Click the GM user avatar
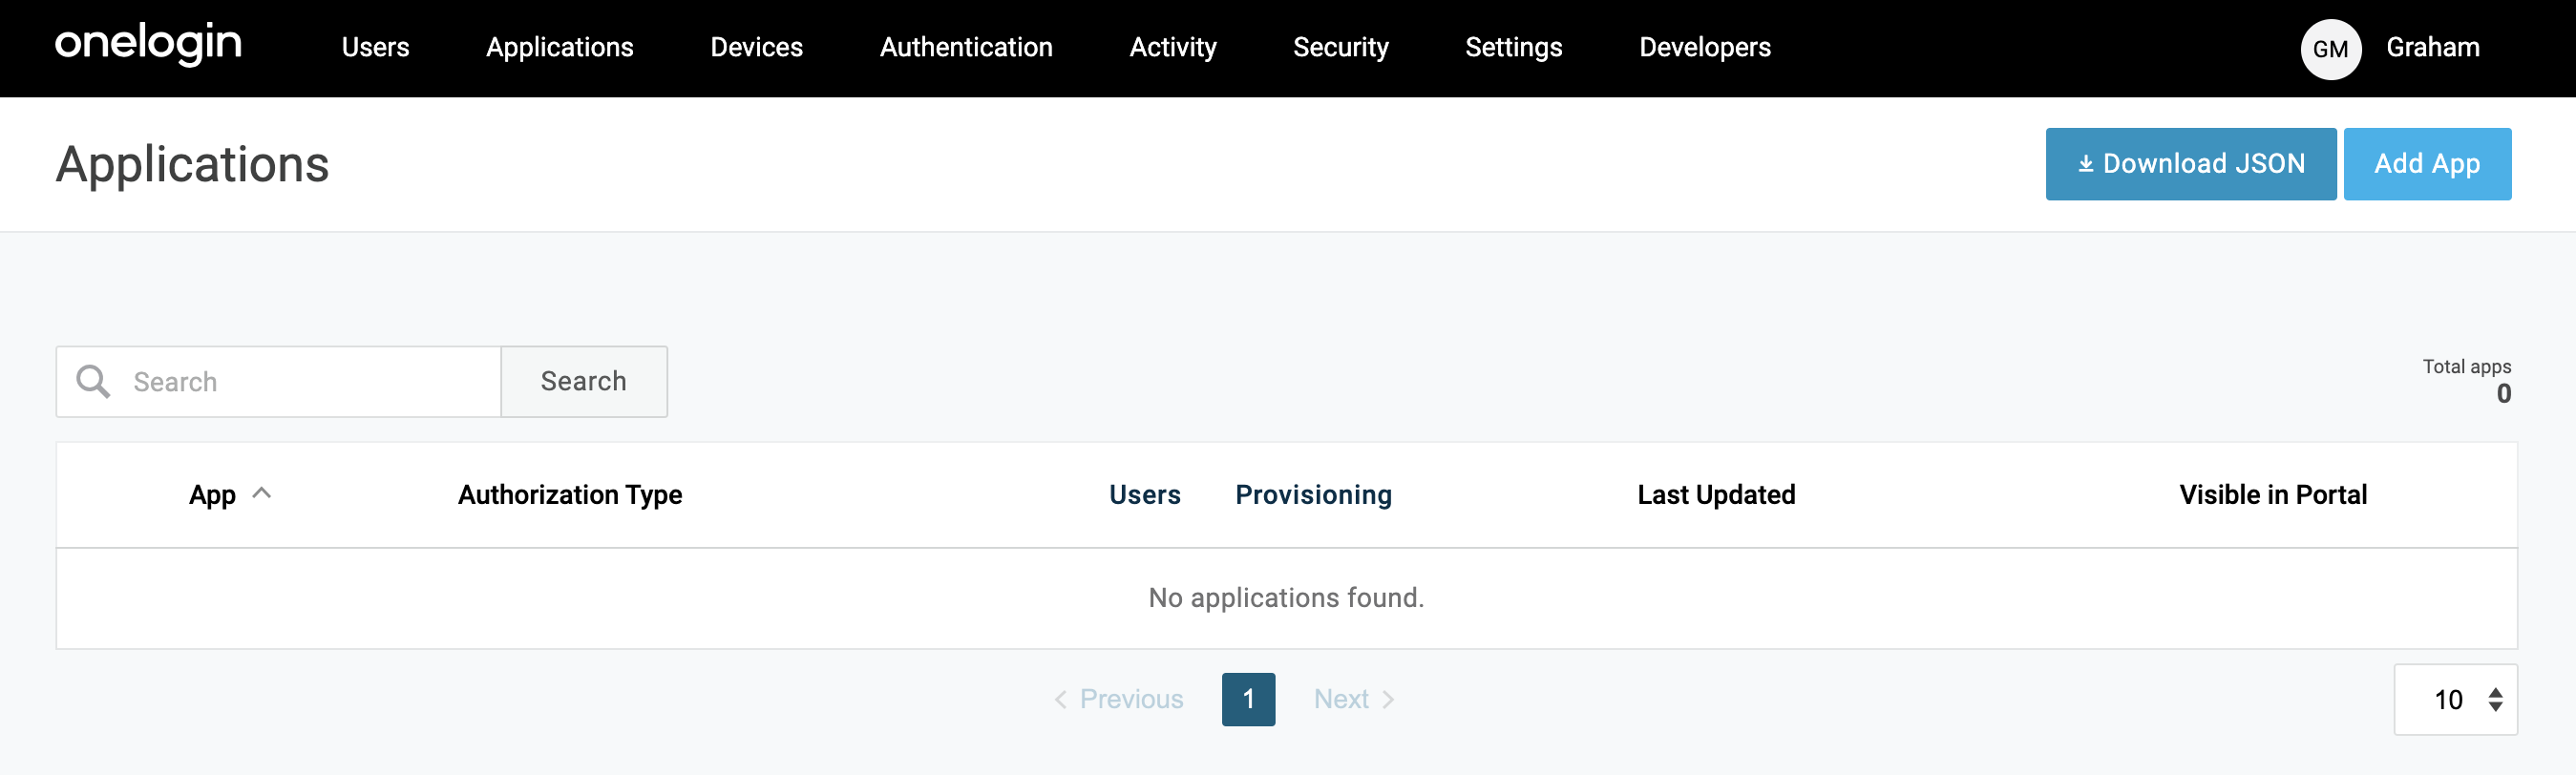The width and height of the screenshot is (2576, 775). tap(2330, 49)
